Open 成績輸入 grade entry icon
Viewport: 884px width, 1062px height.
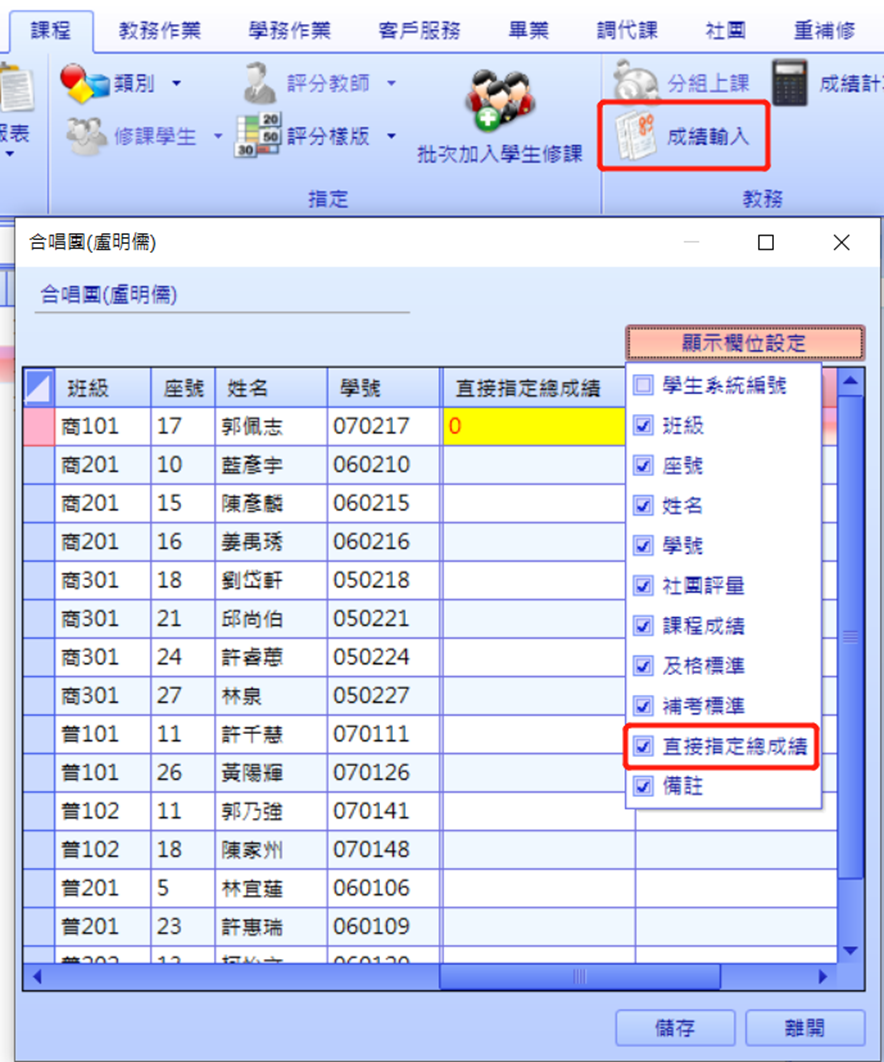636,135
